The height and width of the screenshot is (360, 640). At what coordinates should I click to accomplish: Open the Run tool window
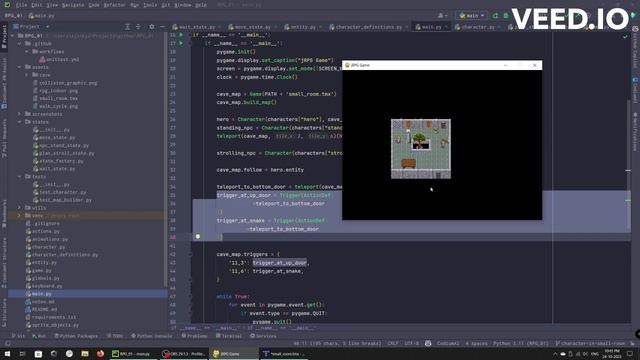tap(39, 336)
